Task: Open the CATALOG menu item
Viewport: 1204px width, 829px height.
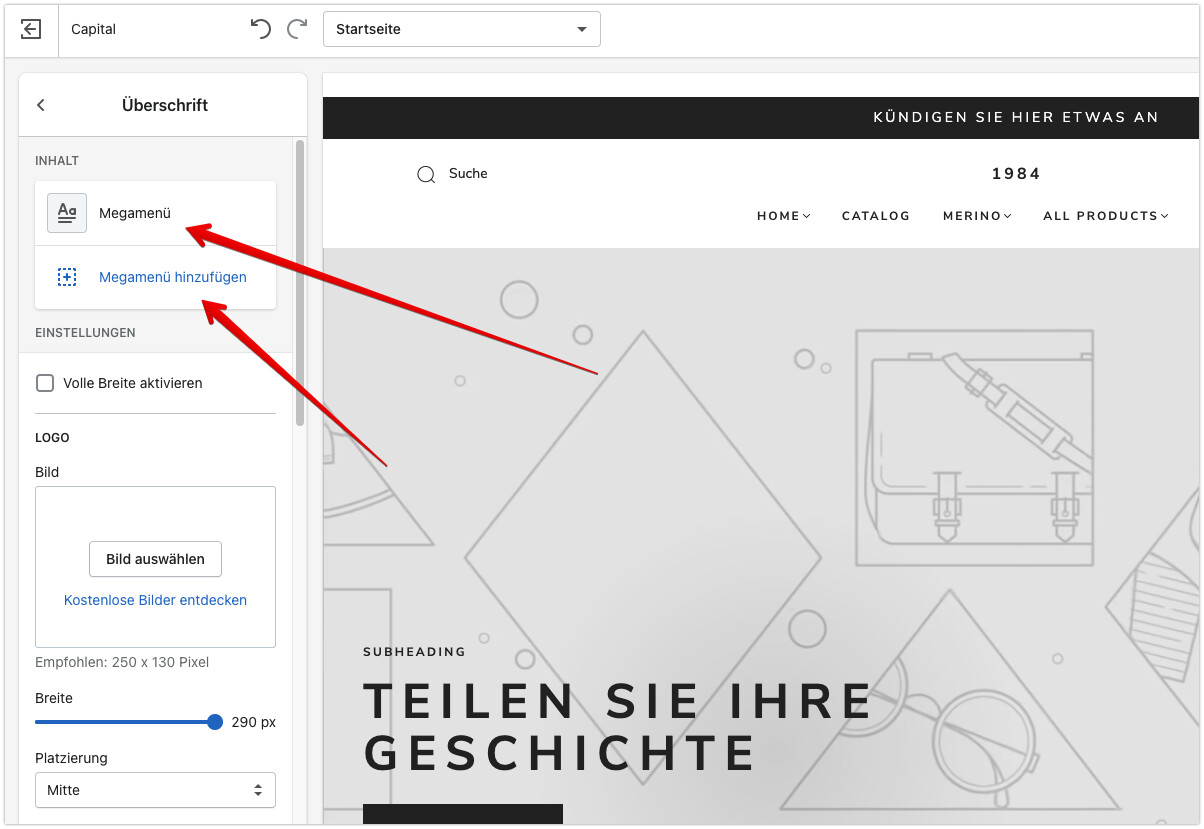Action: click(x=876, y=216)
